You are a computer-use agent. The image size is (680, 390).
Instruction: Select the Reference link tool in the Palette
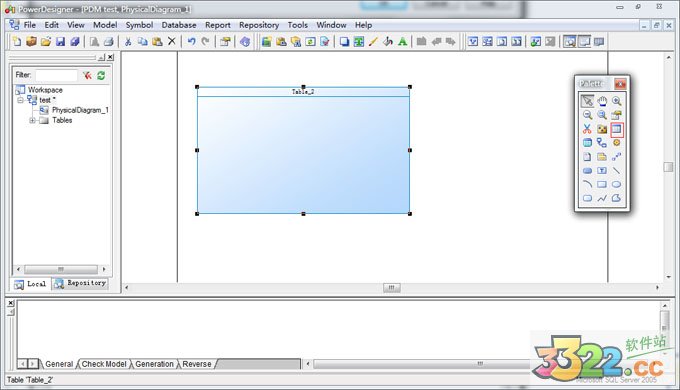[x=602, y=143]
